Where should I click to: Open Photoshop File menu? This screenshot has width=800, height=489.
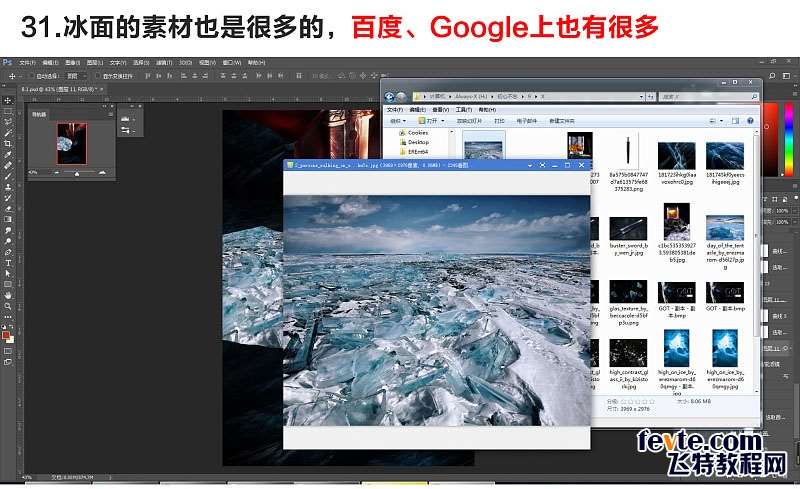tap(28, 62)
